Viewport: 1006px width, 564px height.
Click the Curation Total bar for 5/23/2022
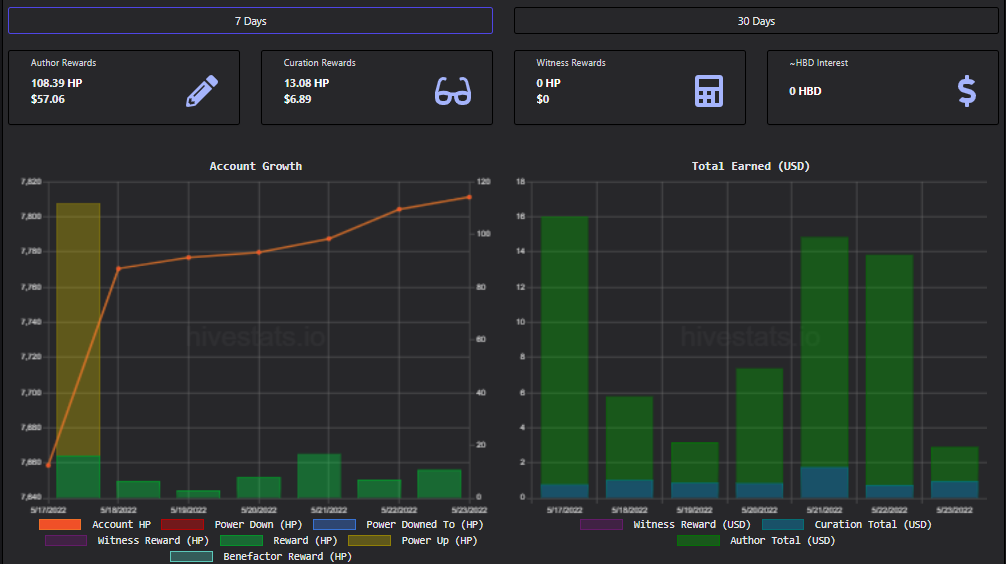point(955,490)
